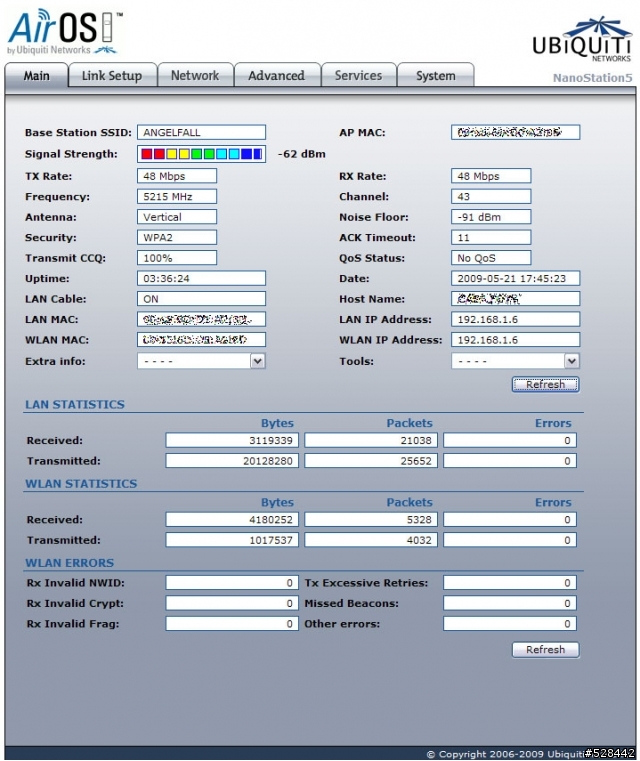The width and height of the screenshot is (640, 761).
Task: Click the Date field 2009-05-21 17:45:23
Action: click(x=515, y=279)
